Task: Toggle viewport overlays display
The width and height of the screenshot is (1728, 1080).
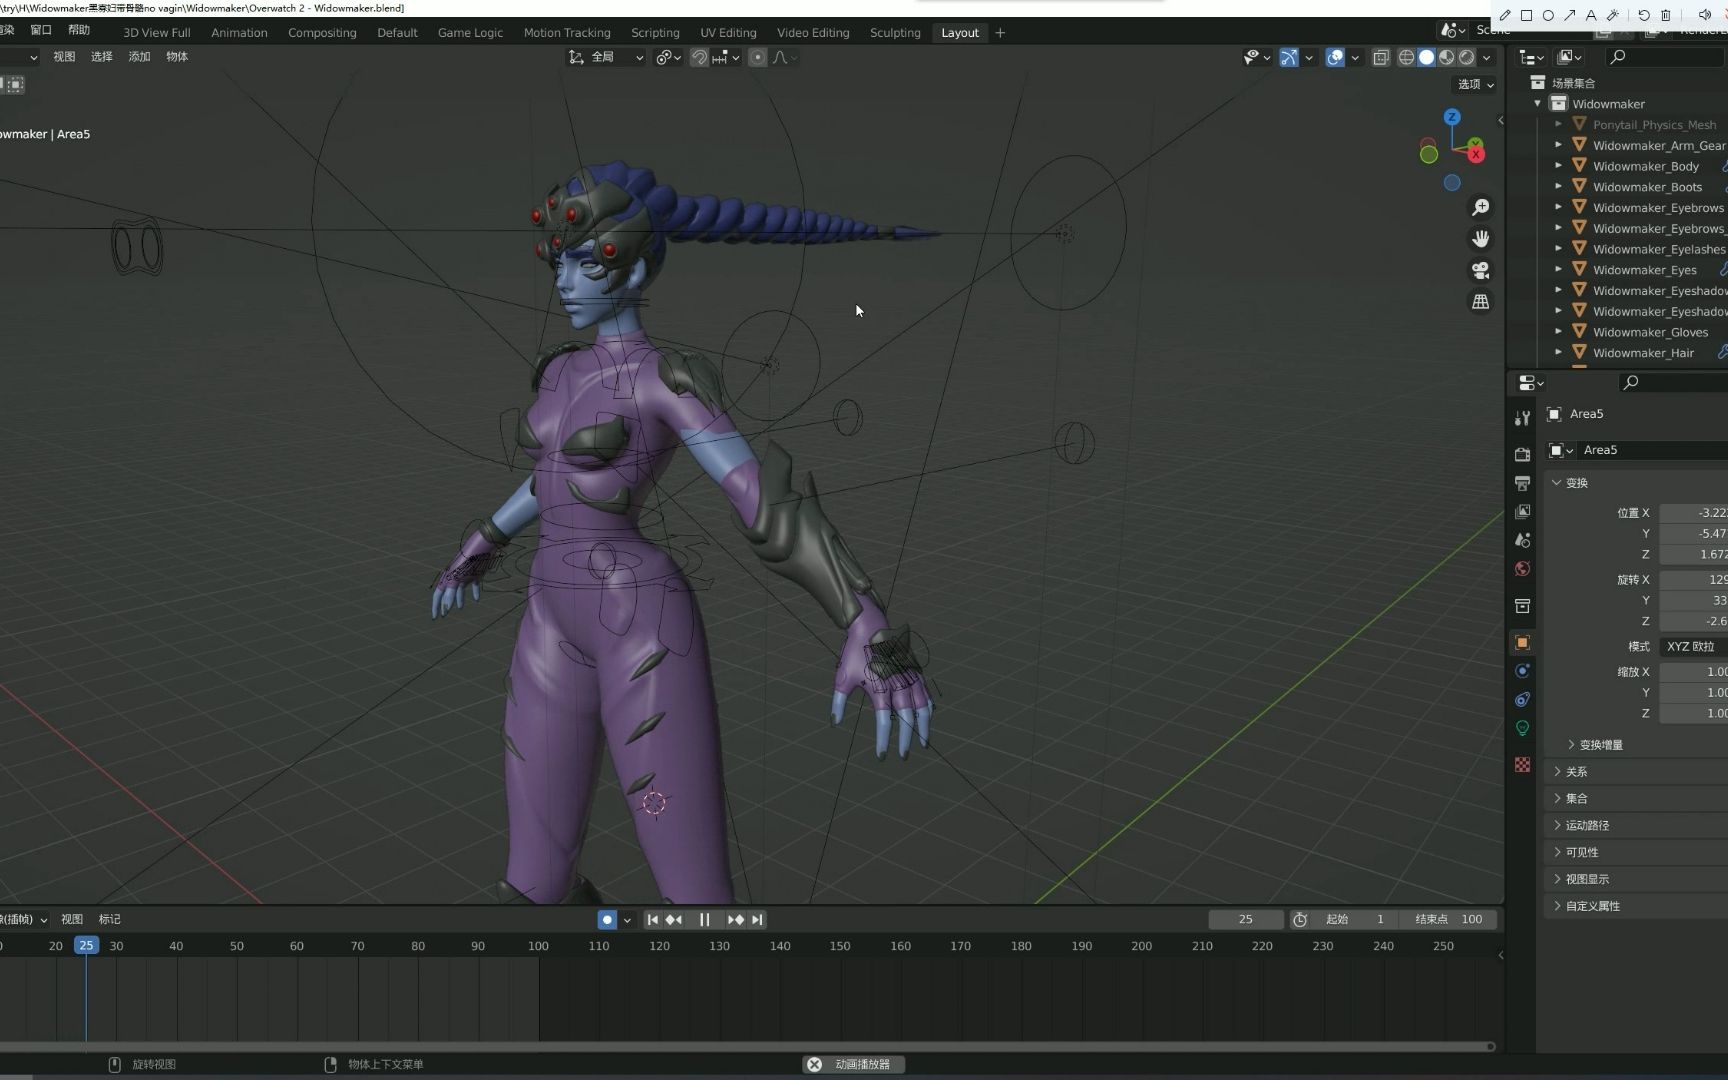Action: [x=1335, y=57]
